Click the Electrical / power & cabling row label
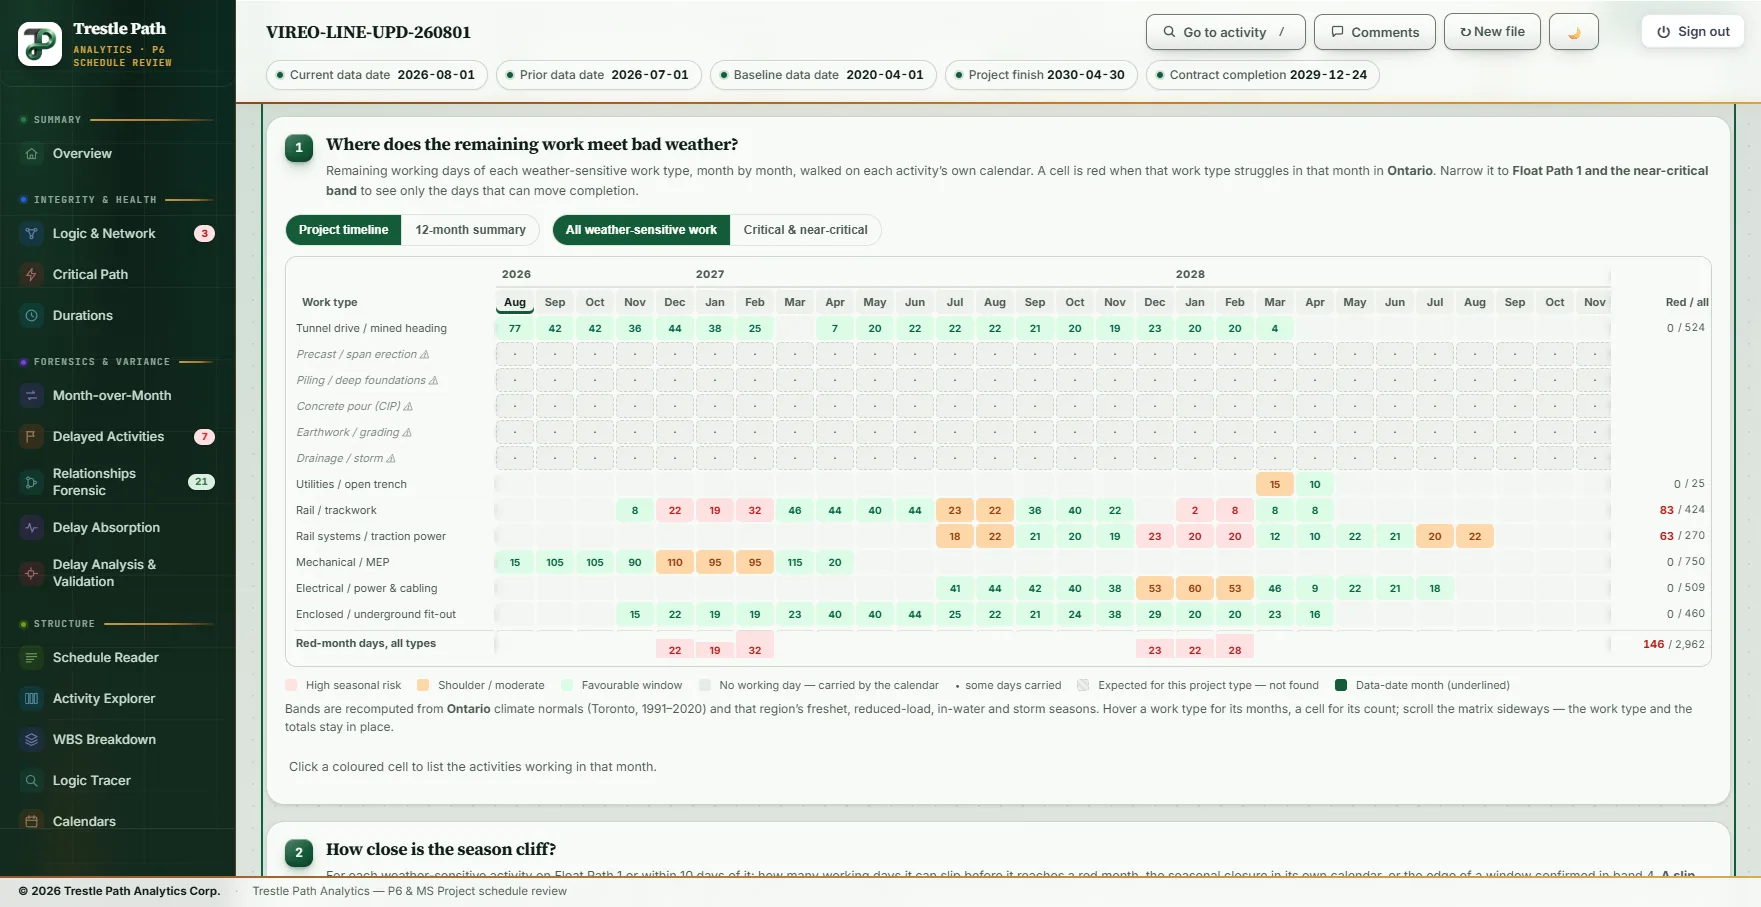Viewport: 1761px width, 907px height. point(366,588)
